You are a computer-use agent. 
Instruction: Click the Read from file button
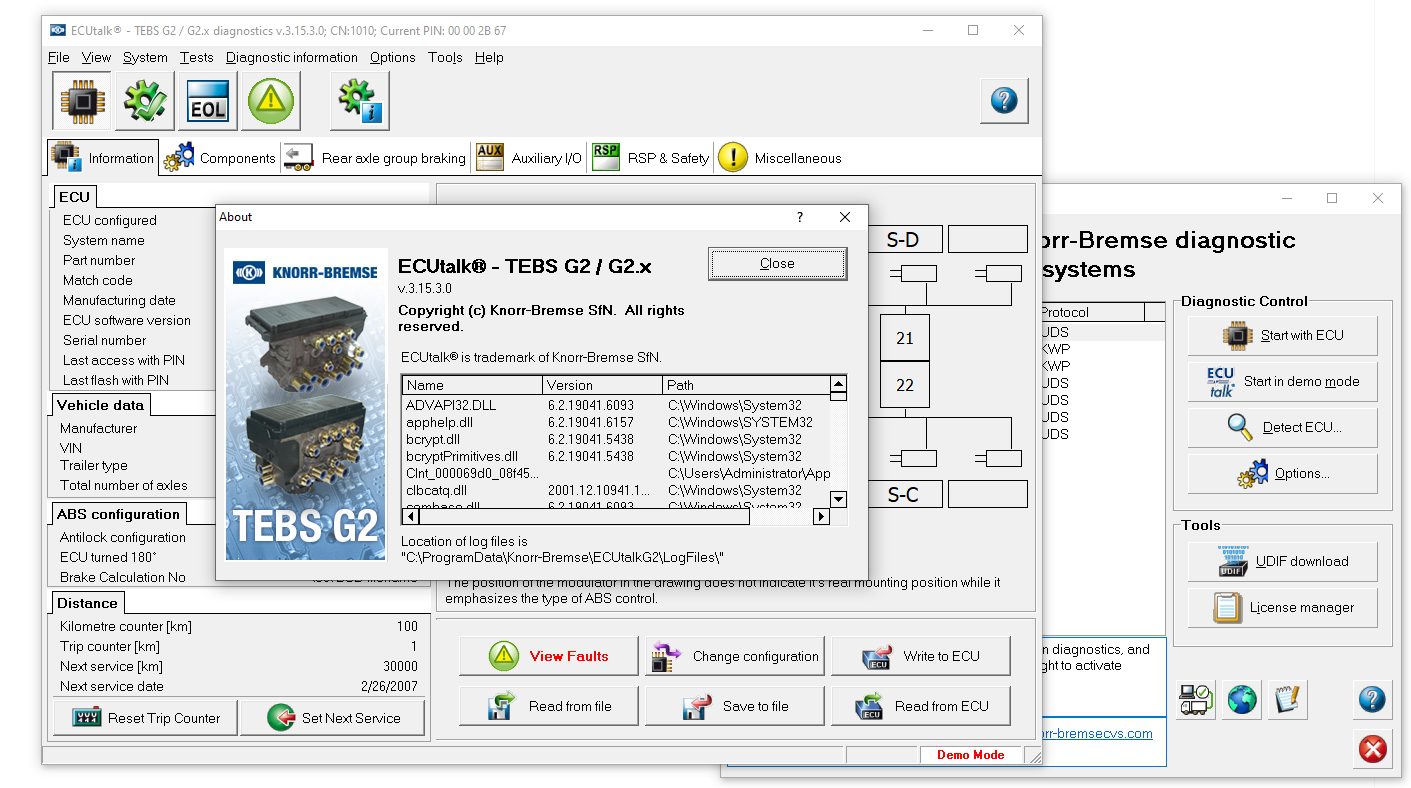[x=548, y=706]
